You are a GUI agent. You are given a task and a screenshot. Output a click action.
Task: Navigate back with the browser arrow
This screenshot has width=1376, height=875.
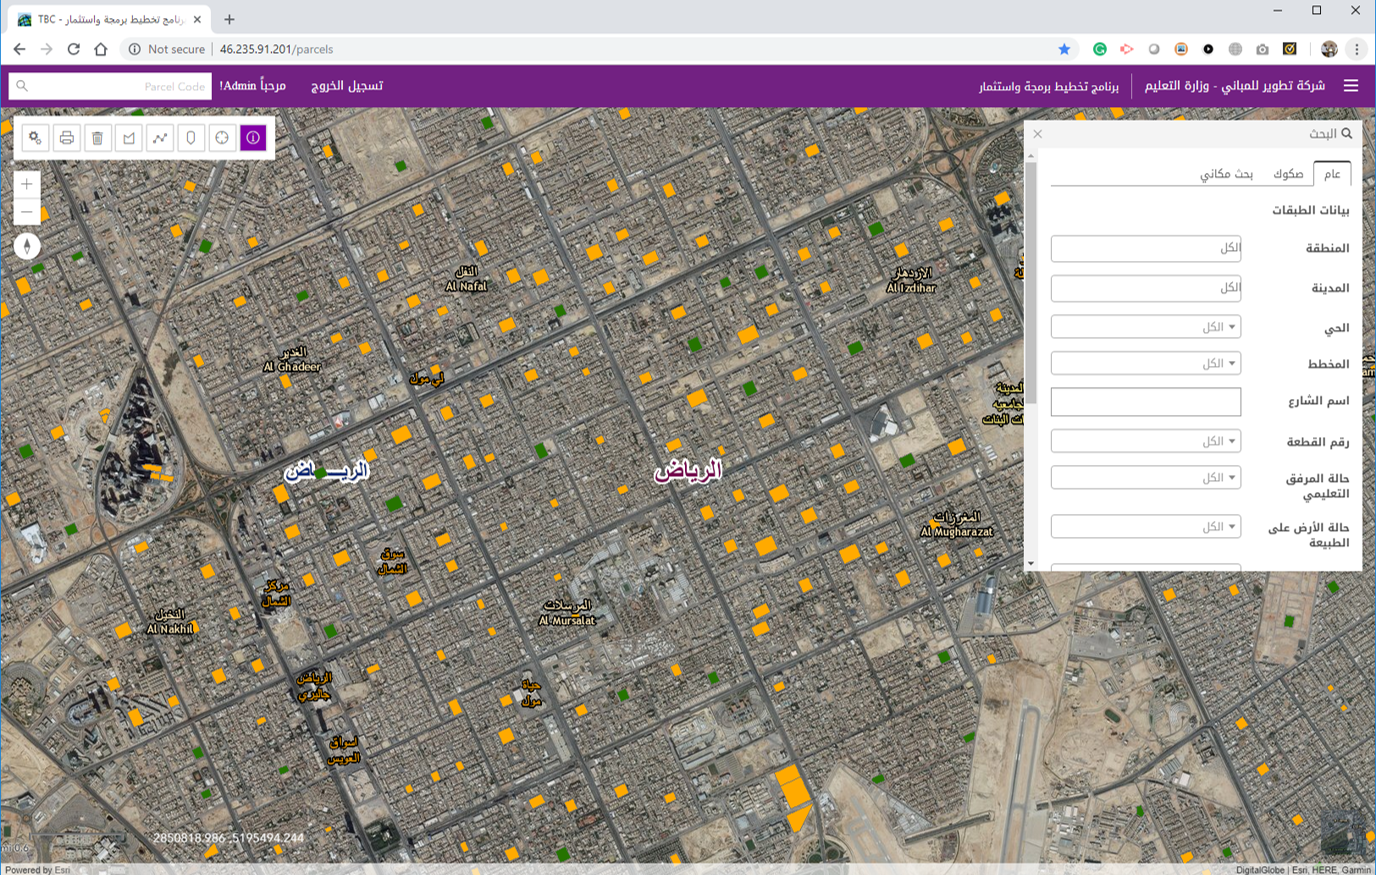tap(19, 49)
